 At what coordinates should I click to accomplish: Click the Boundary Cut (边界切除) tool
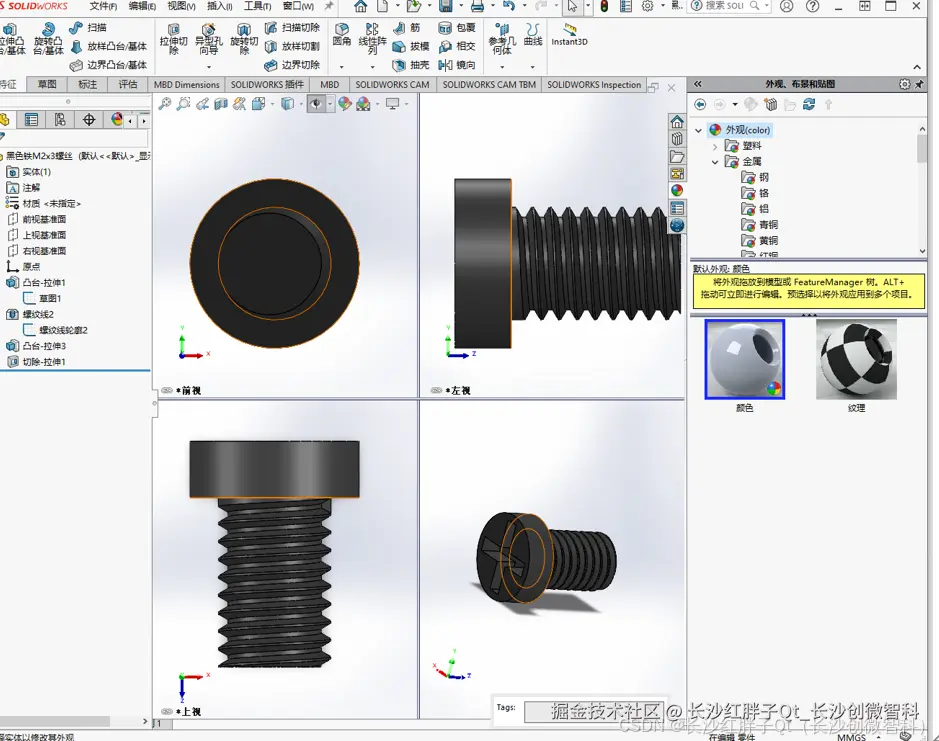coord(292,65)
